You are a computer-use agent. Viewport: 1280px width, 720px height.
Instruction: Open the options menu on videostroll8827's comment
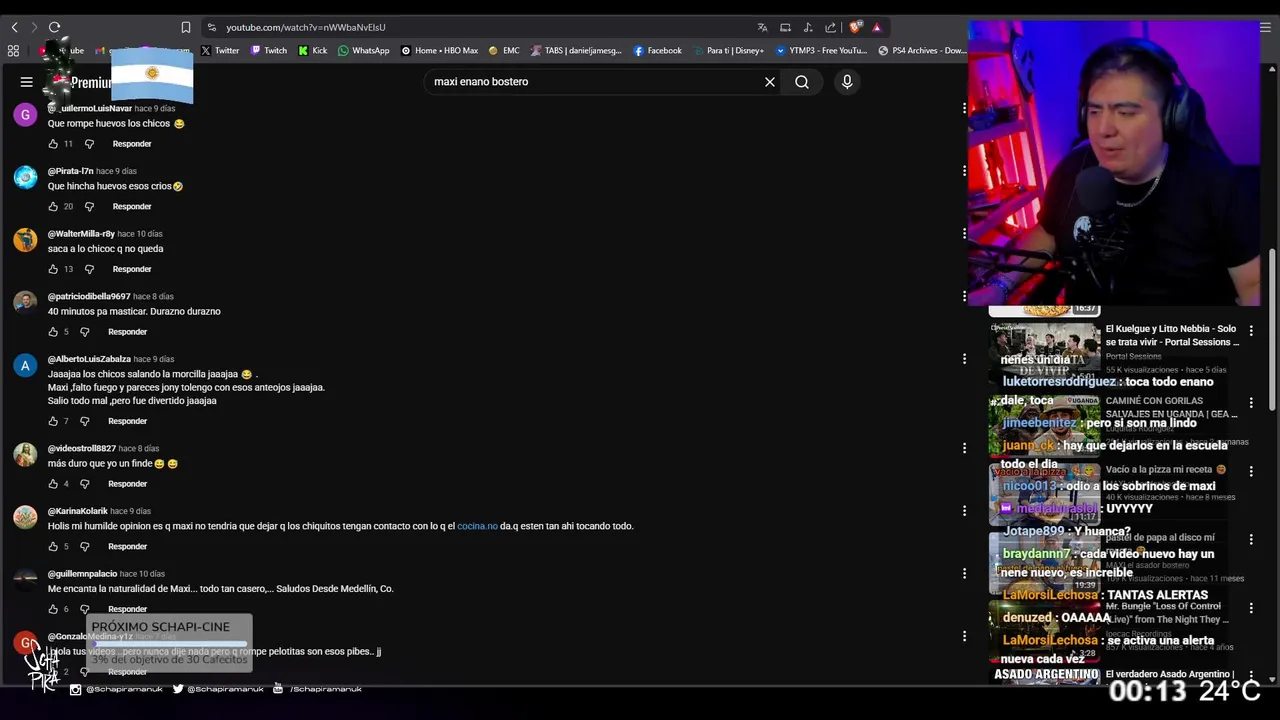click(x=964, y=448)
